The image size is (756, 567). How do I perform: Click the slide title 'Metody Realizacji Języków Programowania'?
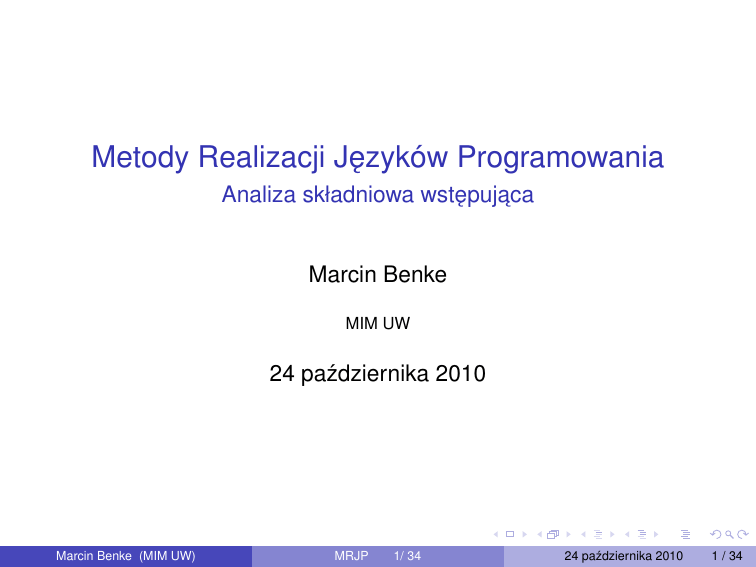pos(377,158)
